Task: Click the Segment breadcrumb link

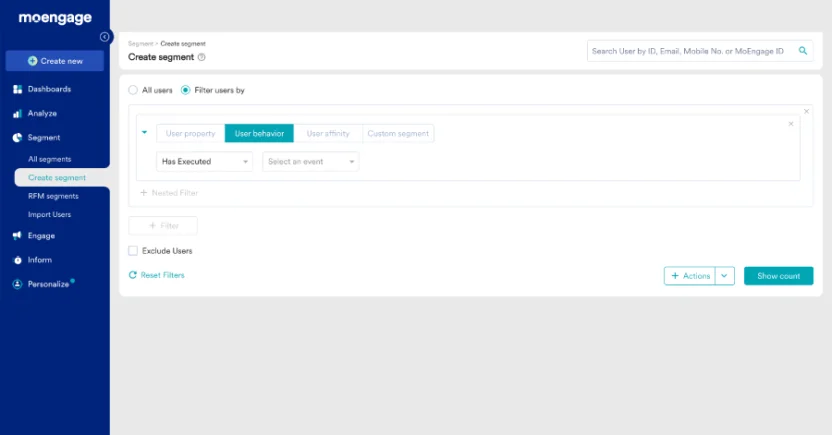Action: point(140,44)
